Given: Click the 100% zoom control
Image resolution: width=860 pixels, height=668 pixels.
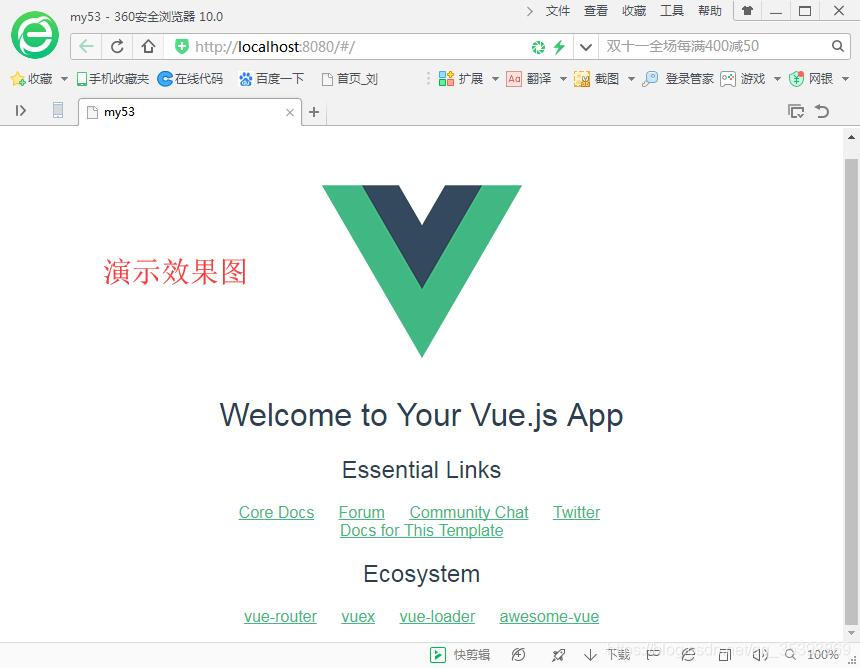Looking at the screenshot, I should [822, 655].
